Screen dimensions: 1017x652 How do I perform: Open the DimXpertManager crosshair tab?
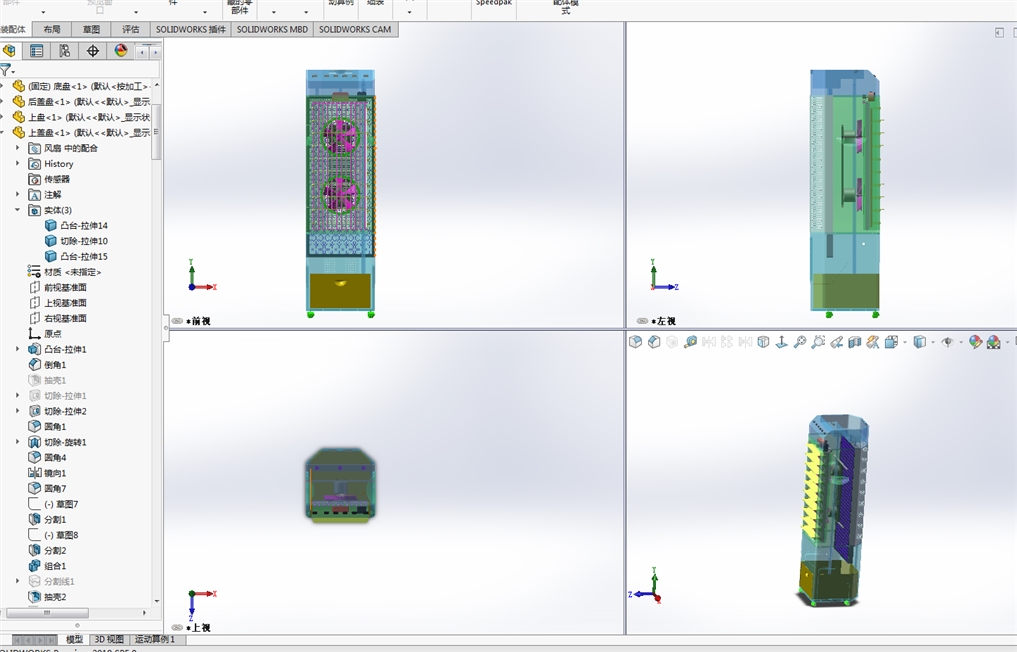93,51
